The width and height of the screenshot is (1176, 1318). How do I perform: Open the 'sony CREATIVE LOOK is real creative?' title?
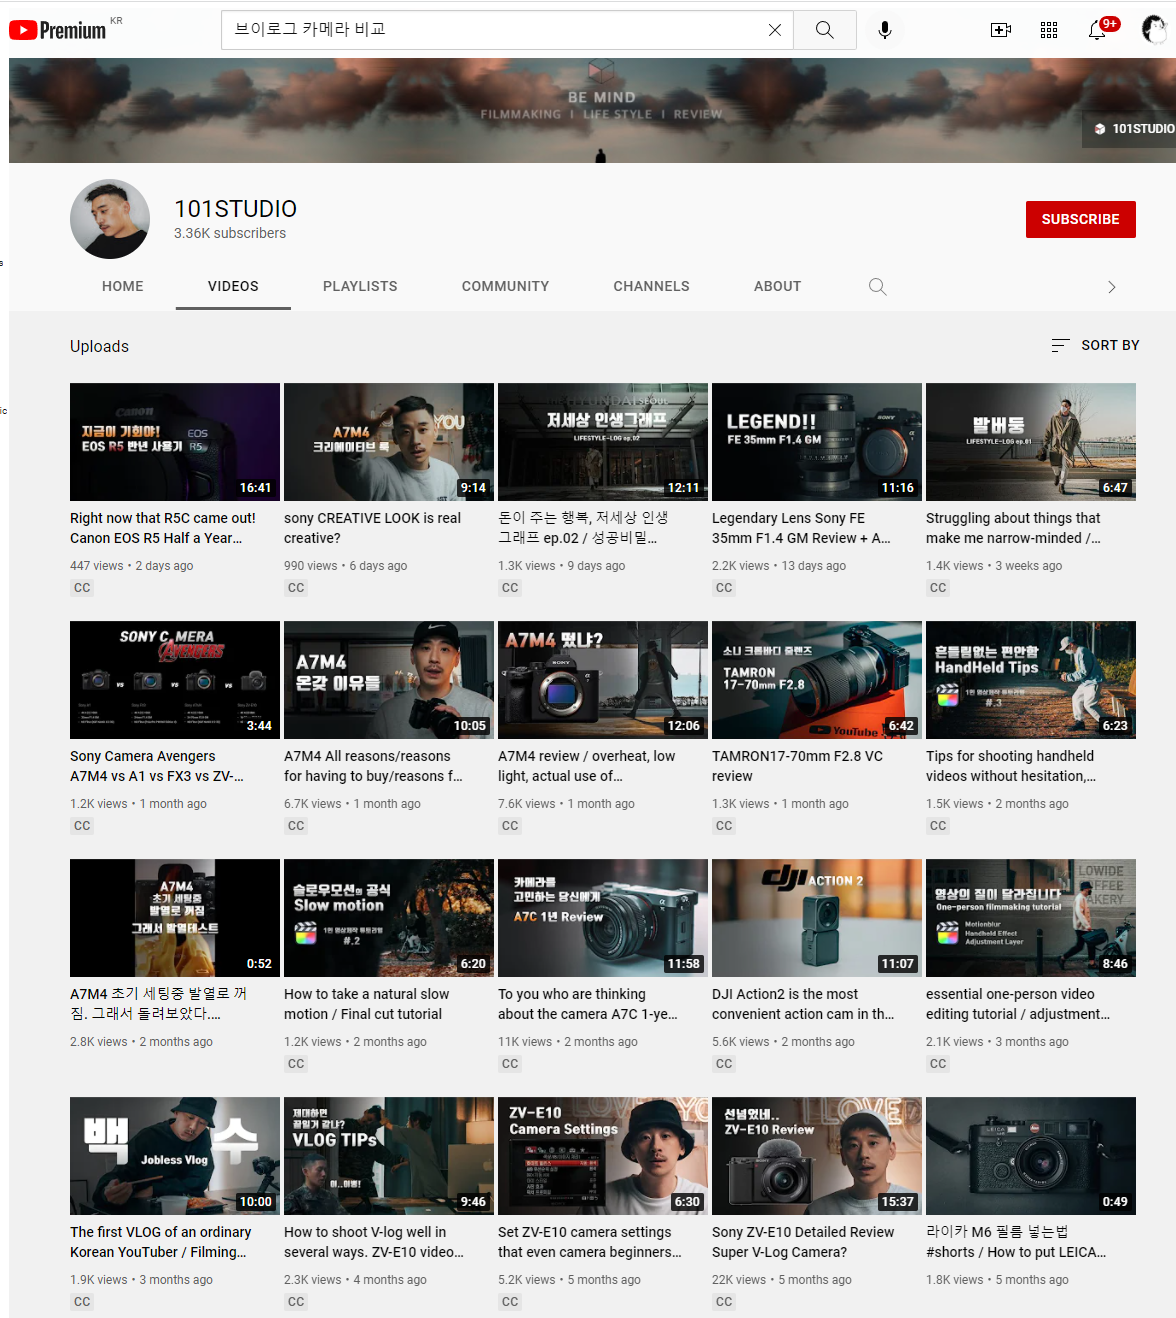pyautogui.click(x=372, y=528)
